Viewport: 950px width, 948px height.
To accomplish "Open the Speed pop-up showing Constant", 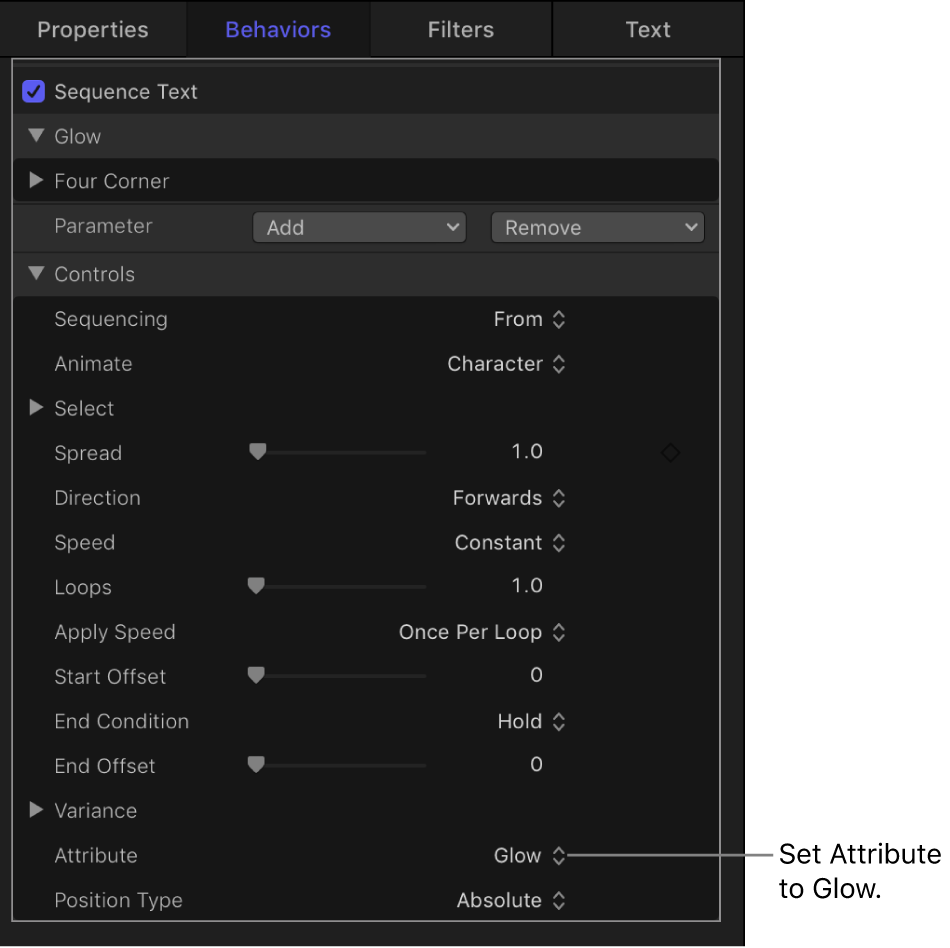I will point(511,543).
